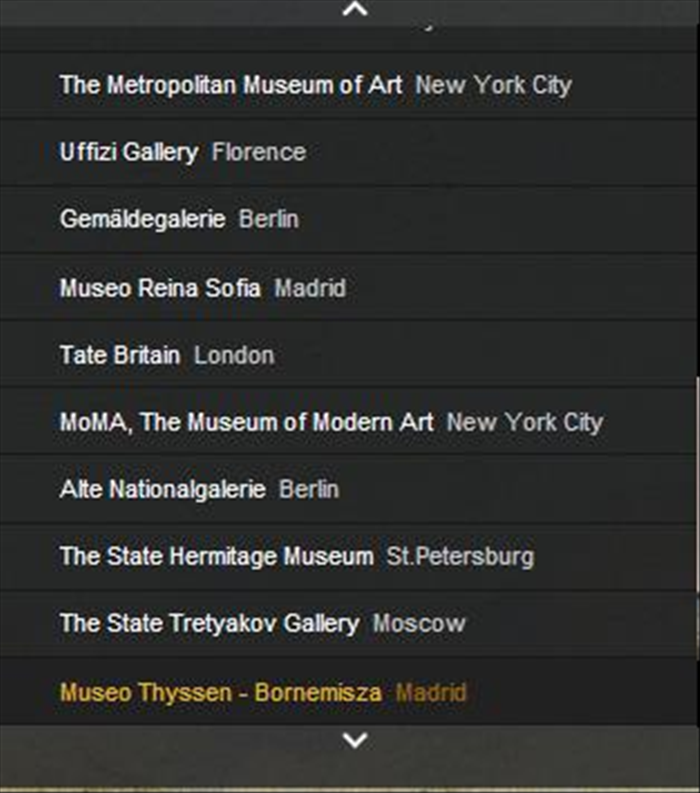Screen dimensions: 700x793
Task: Click Madrid label beside Museo Reina Sofia
Action: pyautogui.click(x=310, y=288)
